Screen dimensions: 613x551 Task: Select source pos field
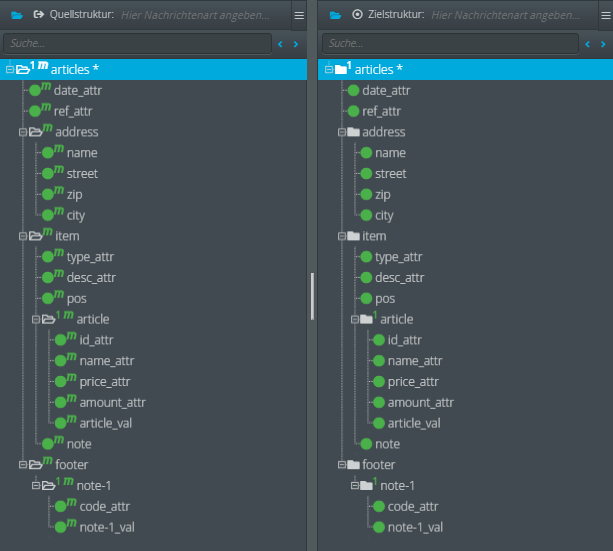click(77, 299)
